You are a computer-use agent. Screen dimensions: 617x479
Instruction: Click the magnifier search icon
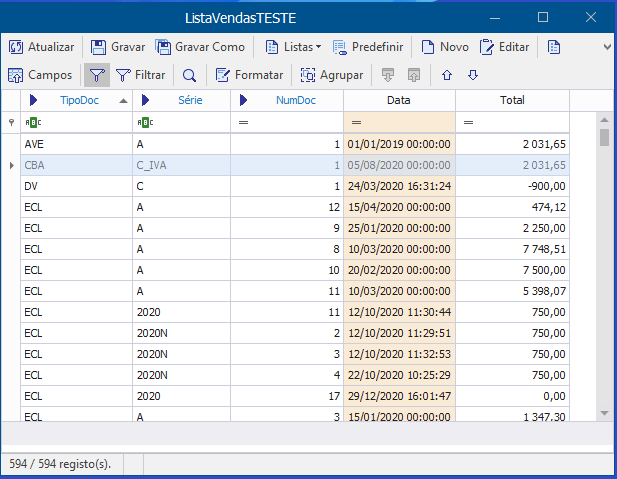tap(189, 75)
